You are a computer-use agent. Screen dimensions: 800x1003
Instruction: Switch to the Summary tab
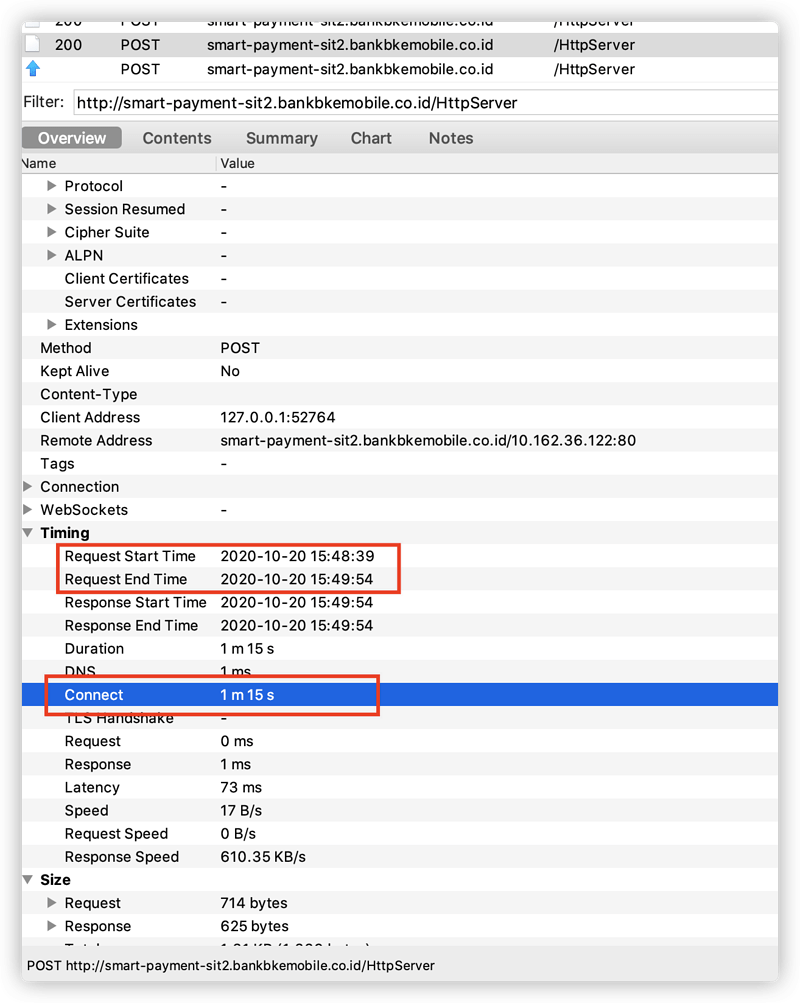point(282,138)
